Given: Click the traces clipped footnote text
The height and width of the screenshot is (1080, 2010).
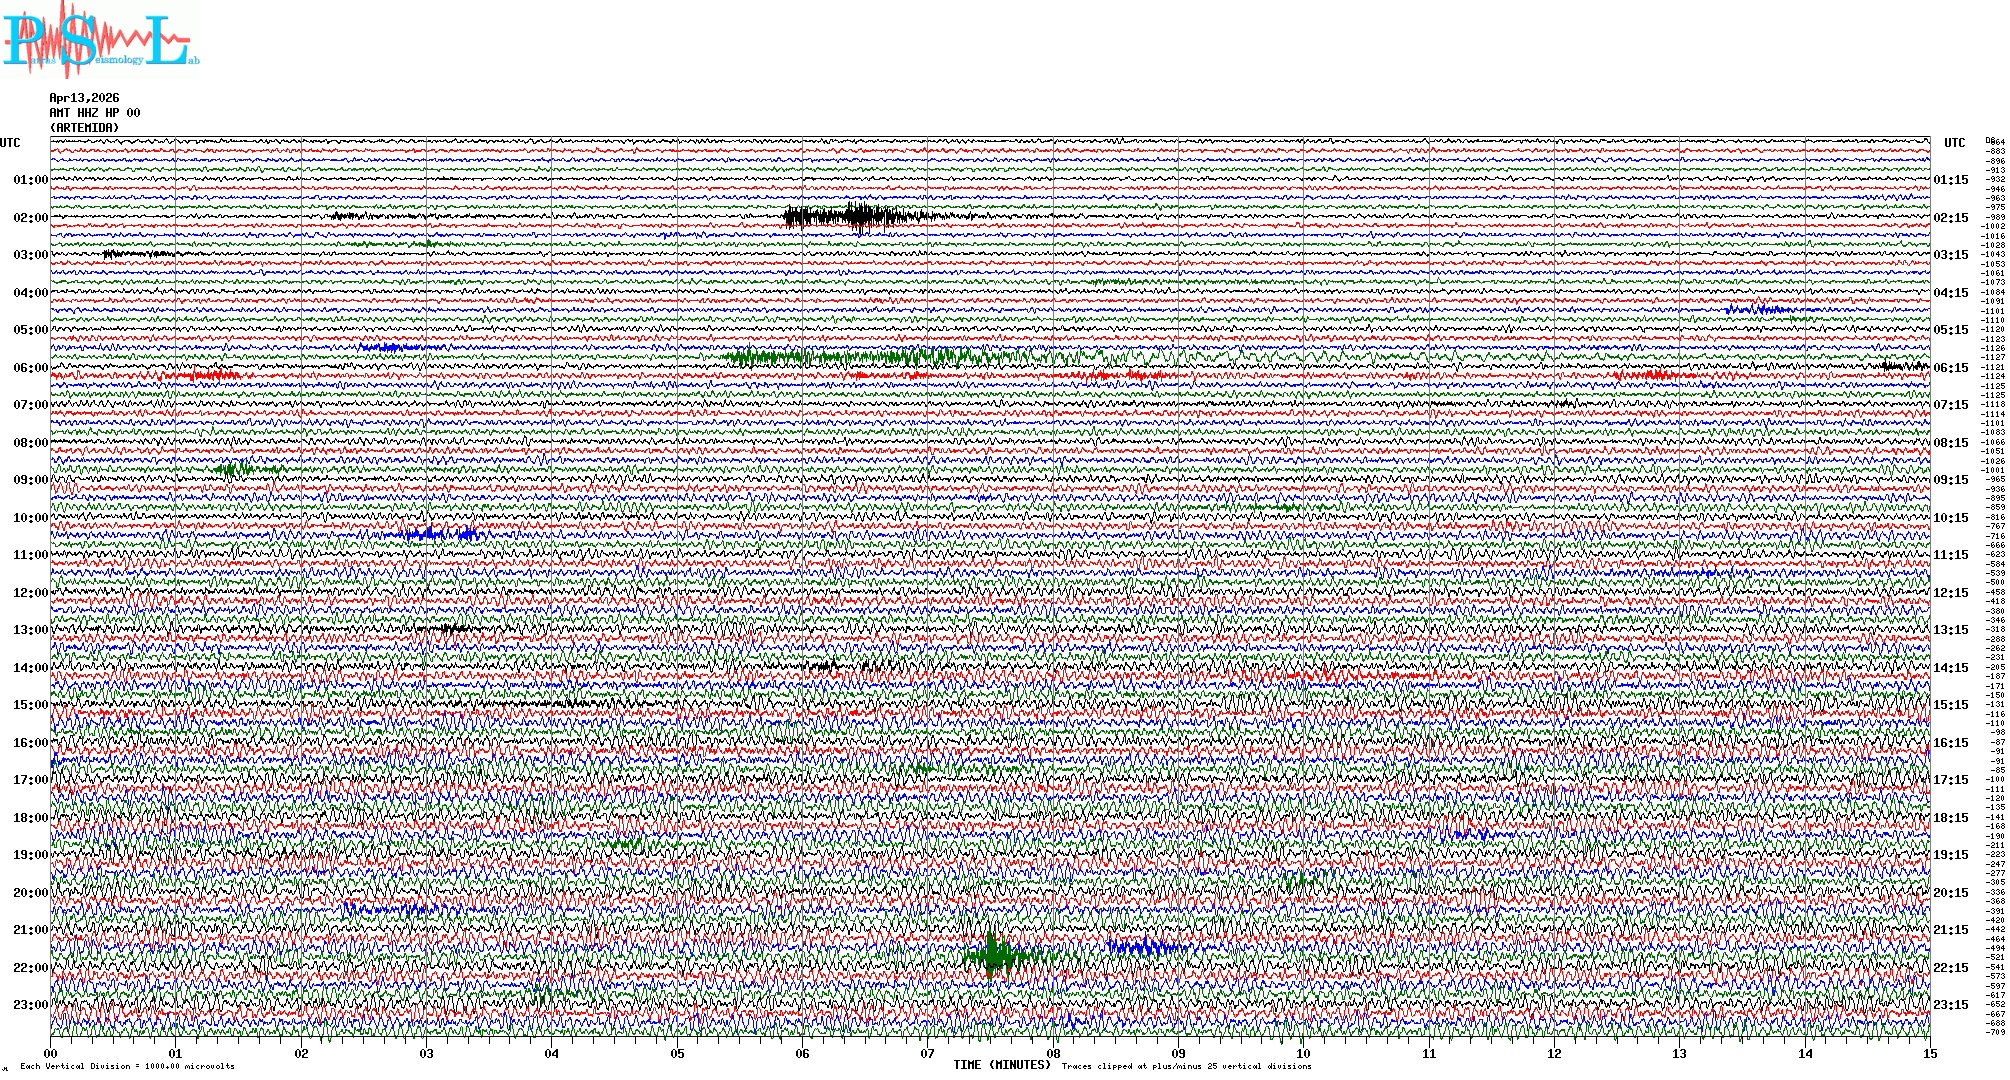Looking at the screenshot, I should coord(1186,1066).
